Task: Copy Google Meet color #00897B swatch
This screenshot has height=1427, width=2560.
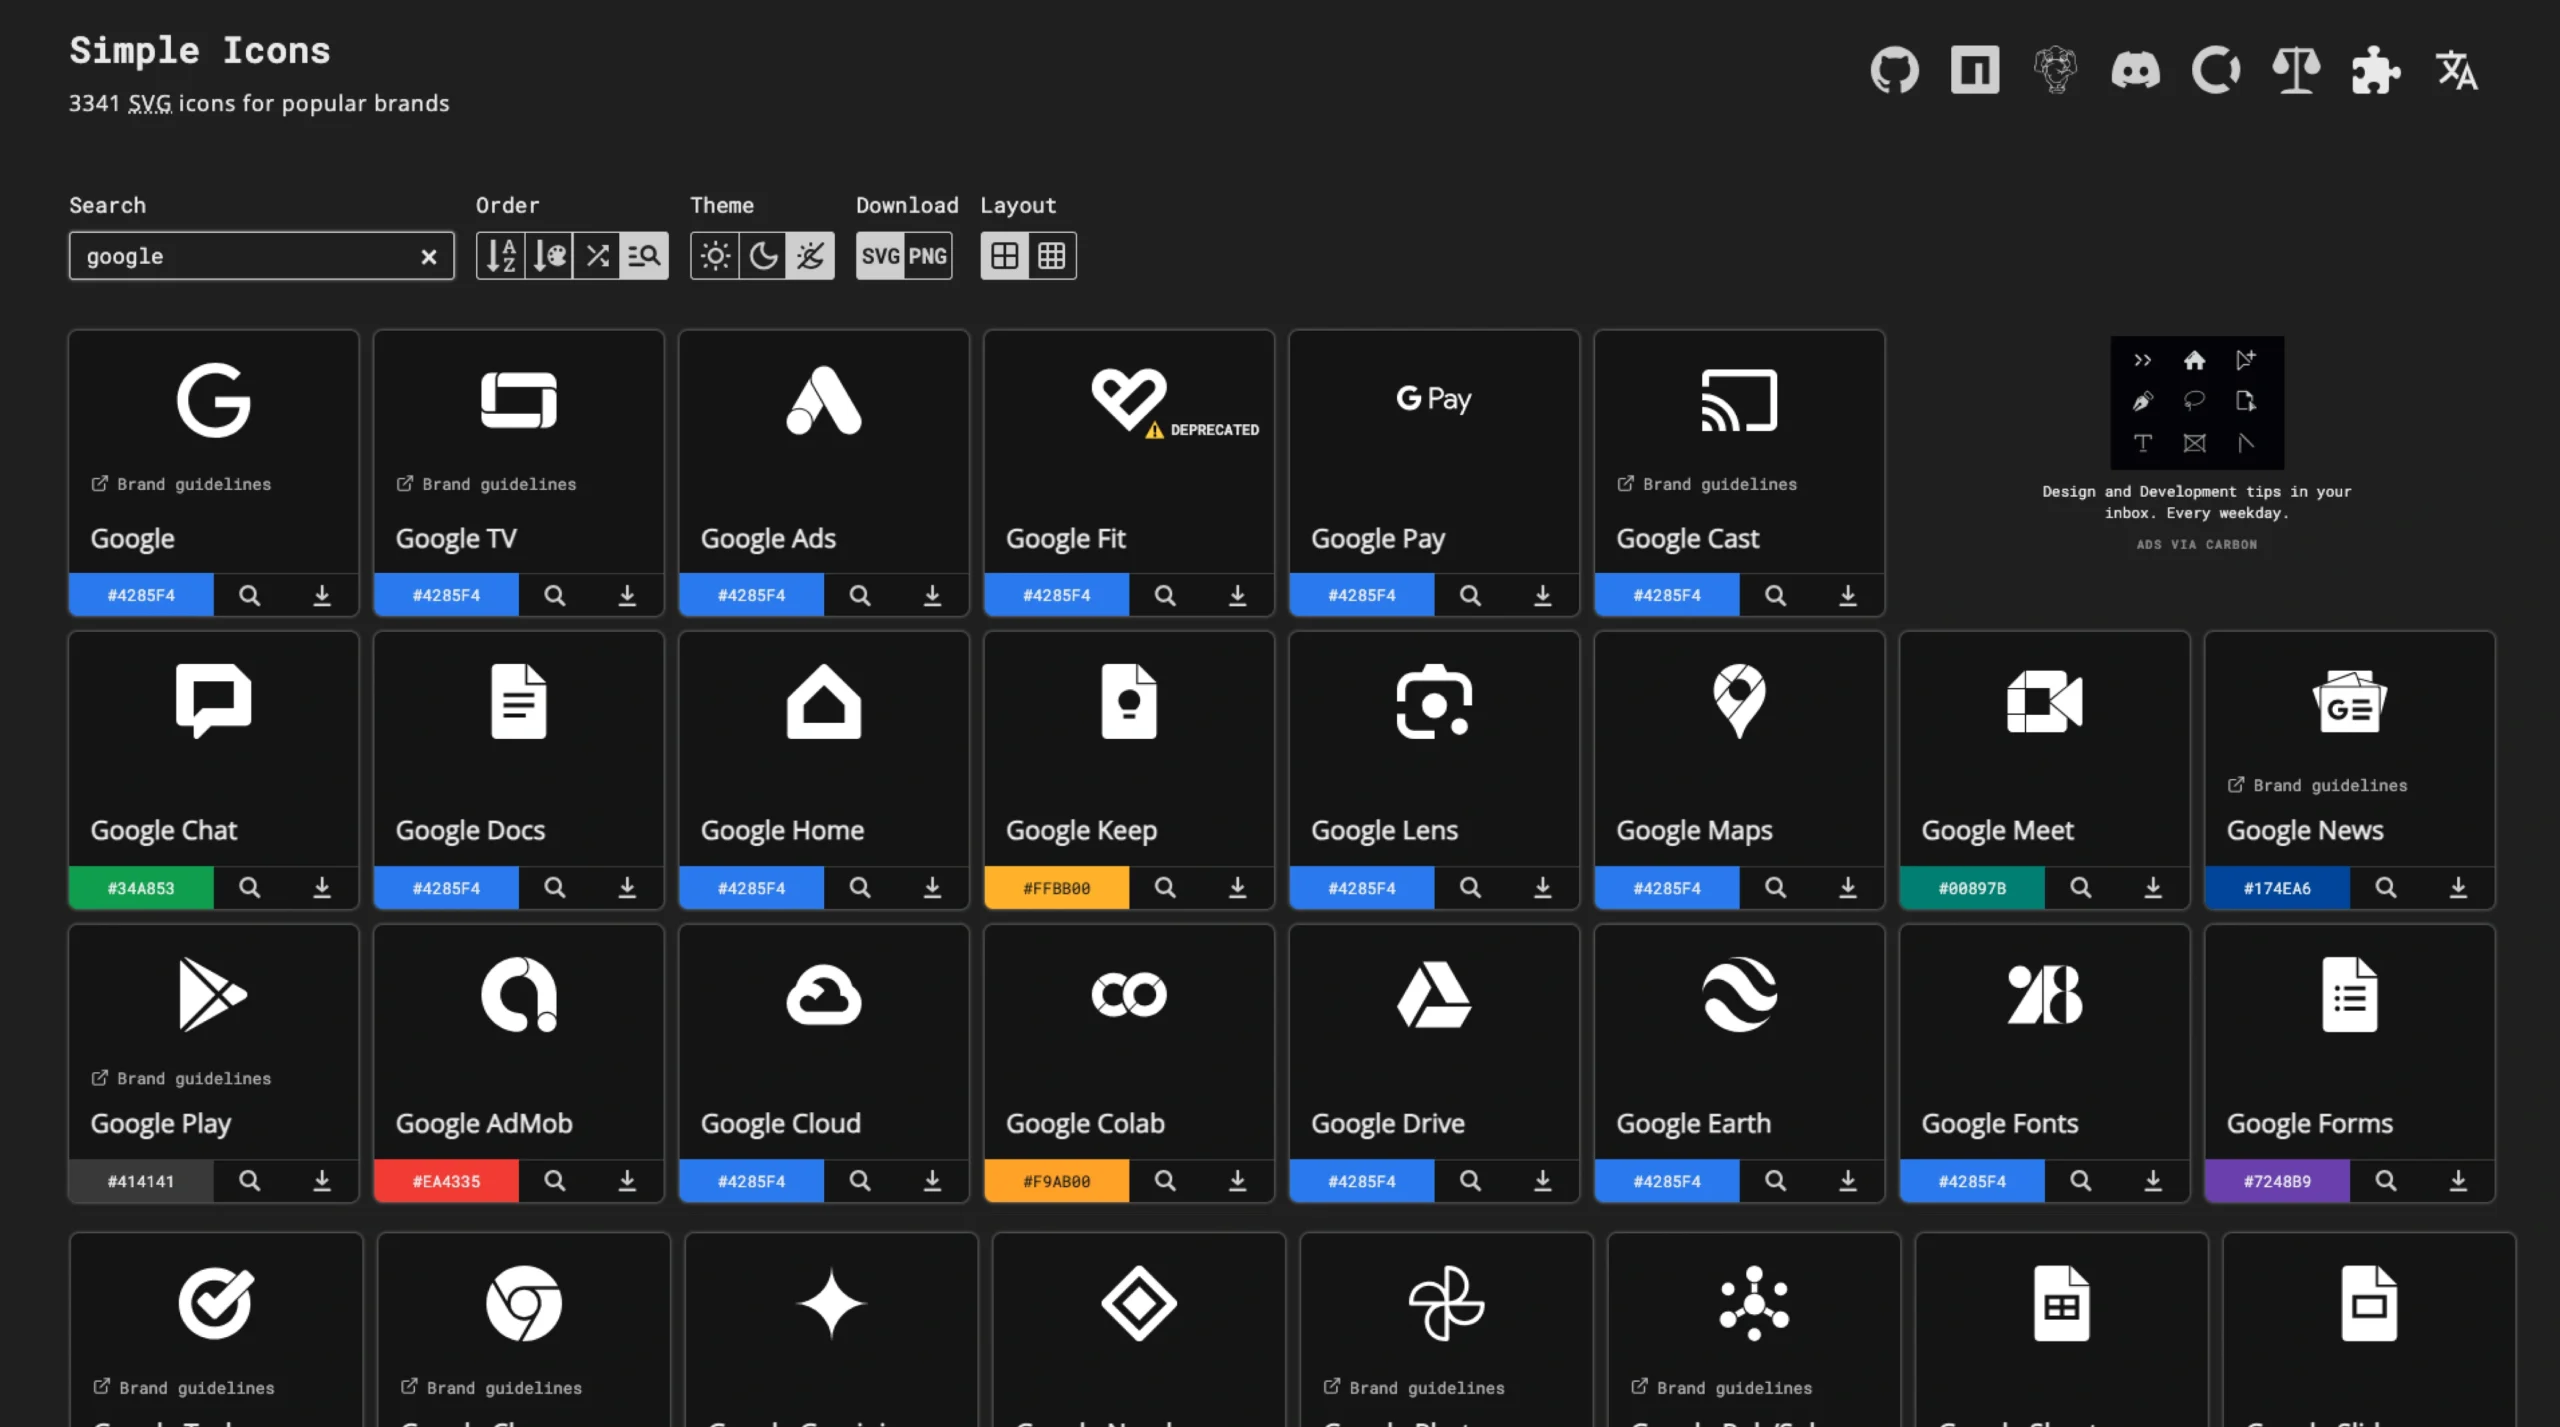Action: point(1972,888)
